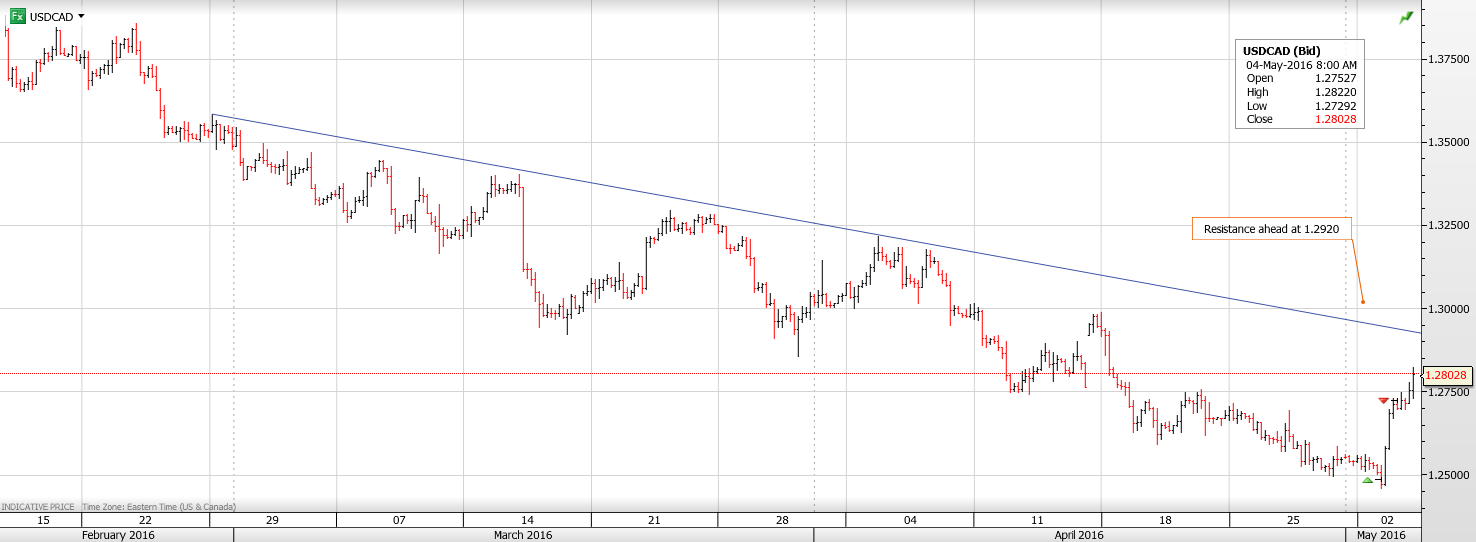Click the green trend arrow icon top-right
This screenshot has height=542, width=1476.
[x=1407, y=17]
